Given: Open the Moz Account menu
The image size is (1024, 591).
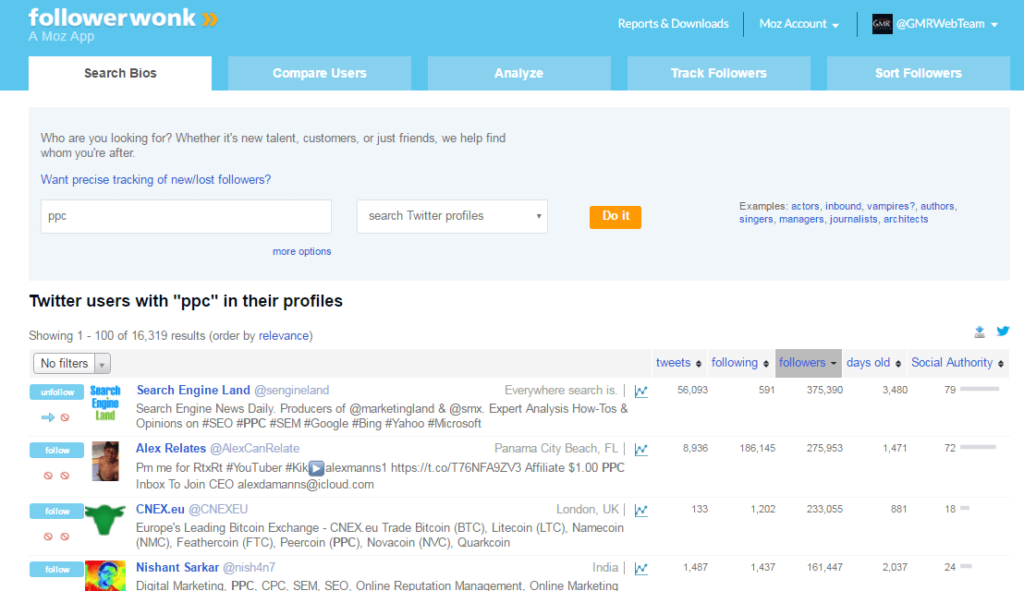Looking at the screenshot, I should tap(799, 24).
